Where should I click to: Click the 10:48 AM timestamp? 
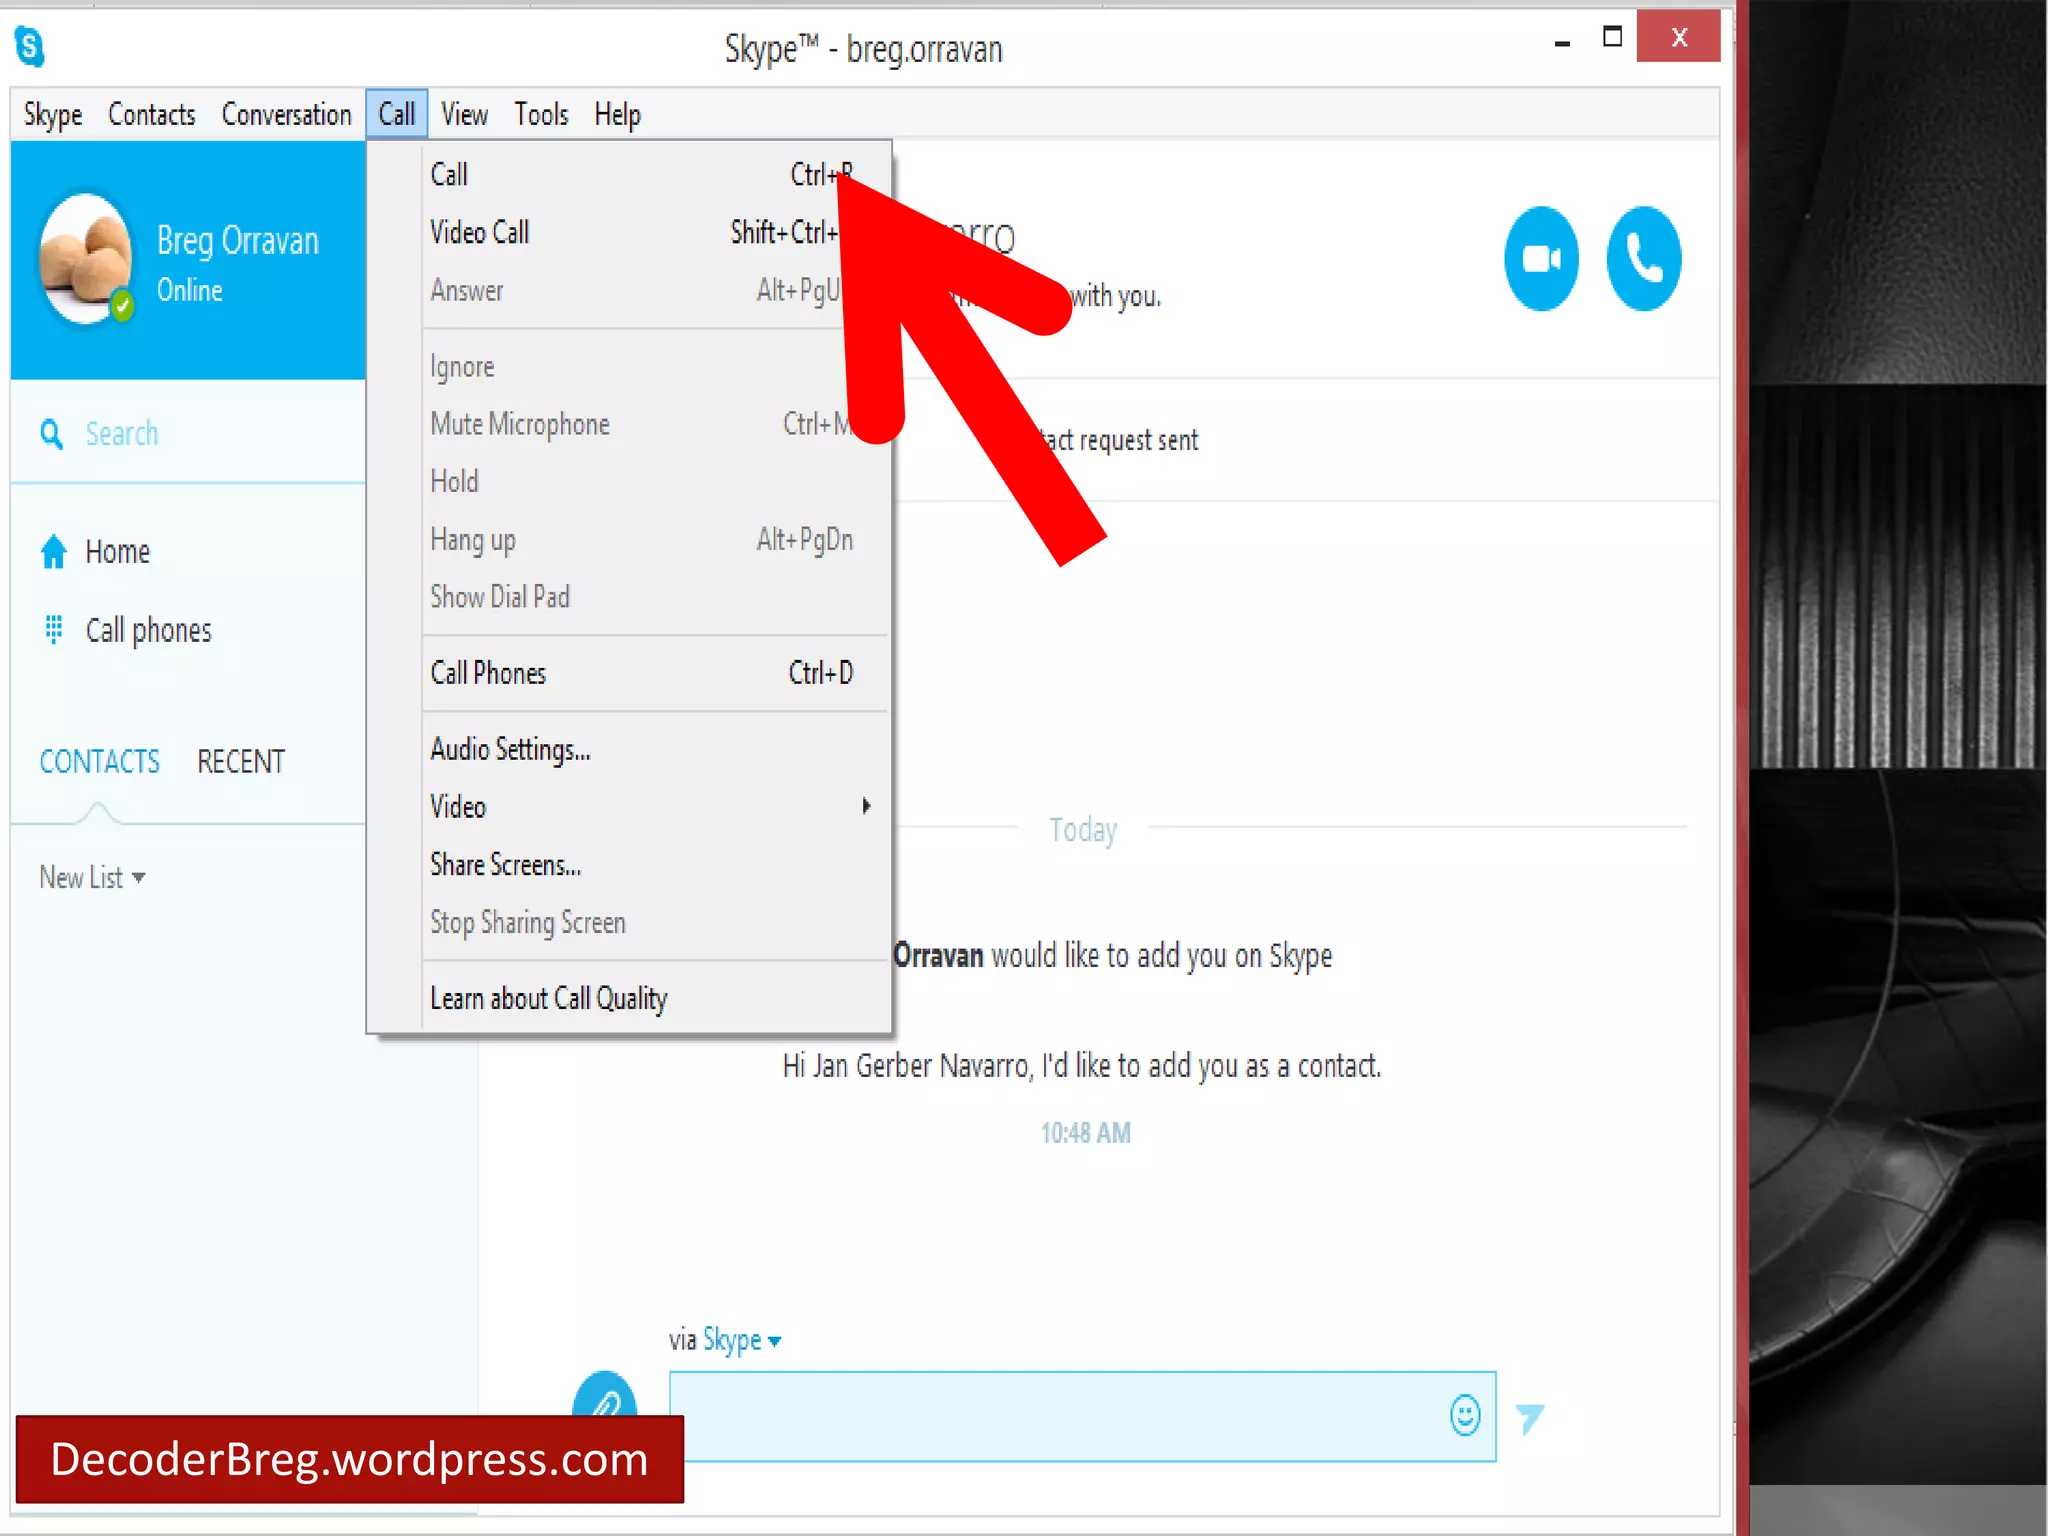point(1086,1133)
